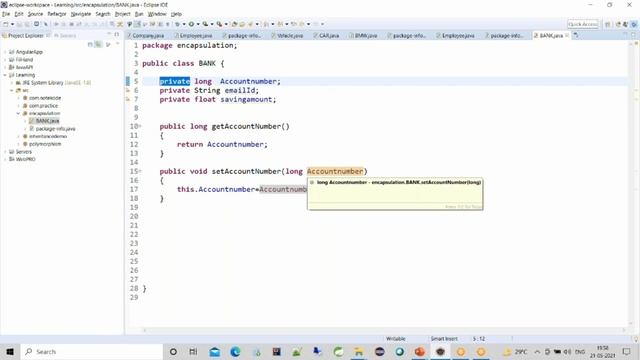Viewport: 640px width, 360px height.
Task: Select the polymorphism package
Action: pyautogui.click(x=42, y=144)
